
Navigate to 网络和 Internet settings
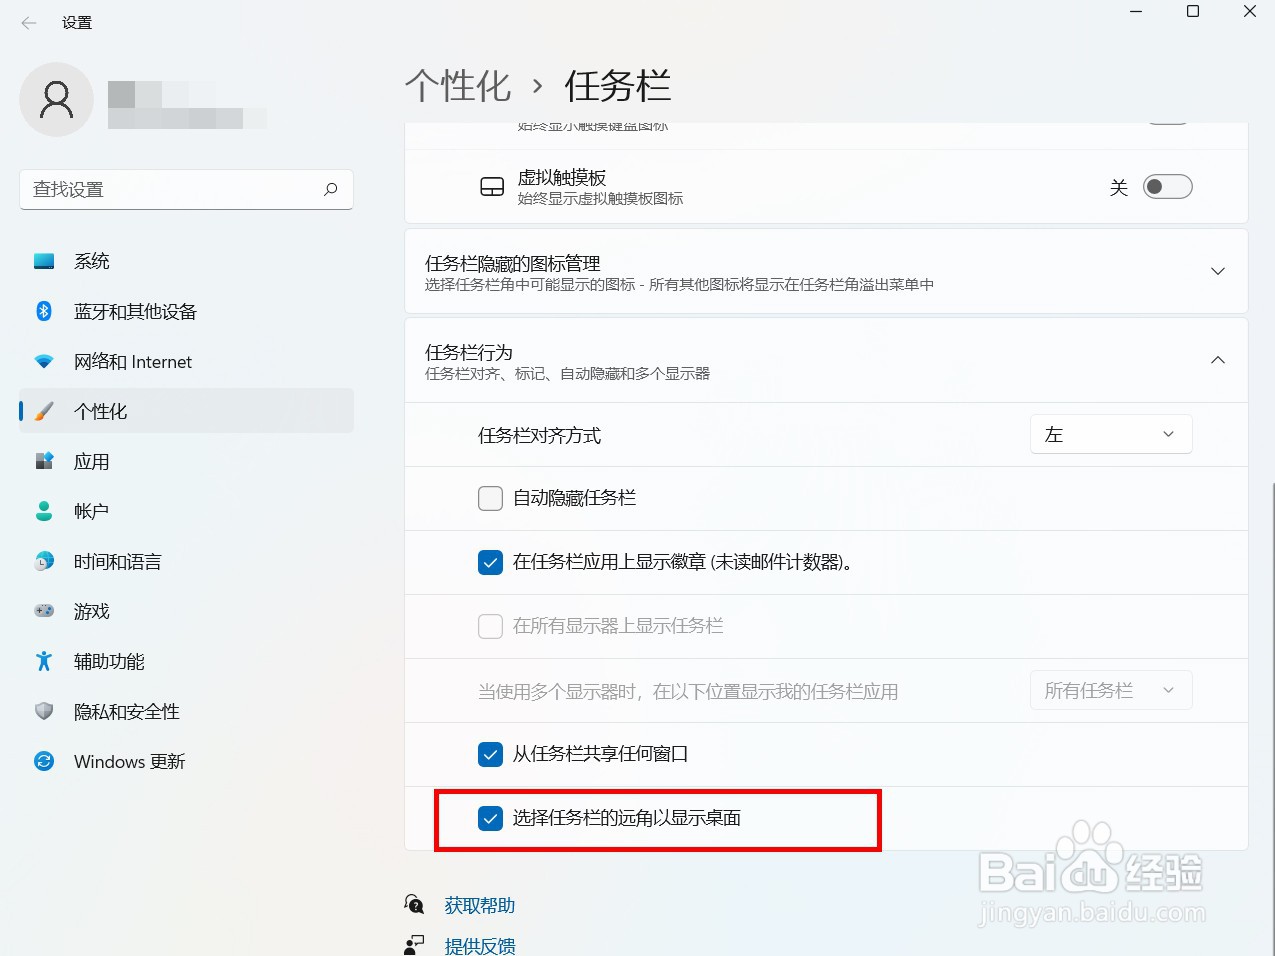134,361
